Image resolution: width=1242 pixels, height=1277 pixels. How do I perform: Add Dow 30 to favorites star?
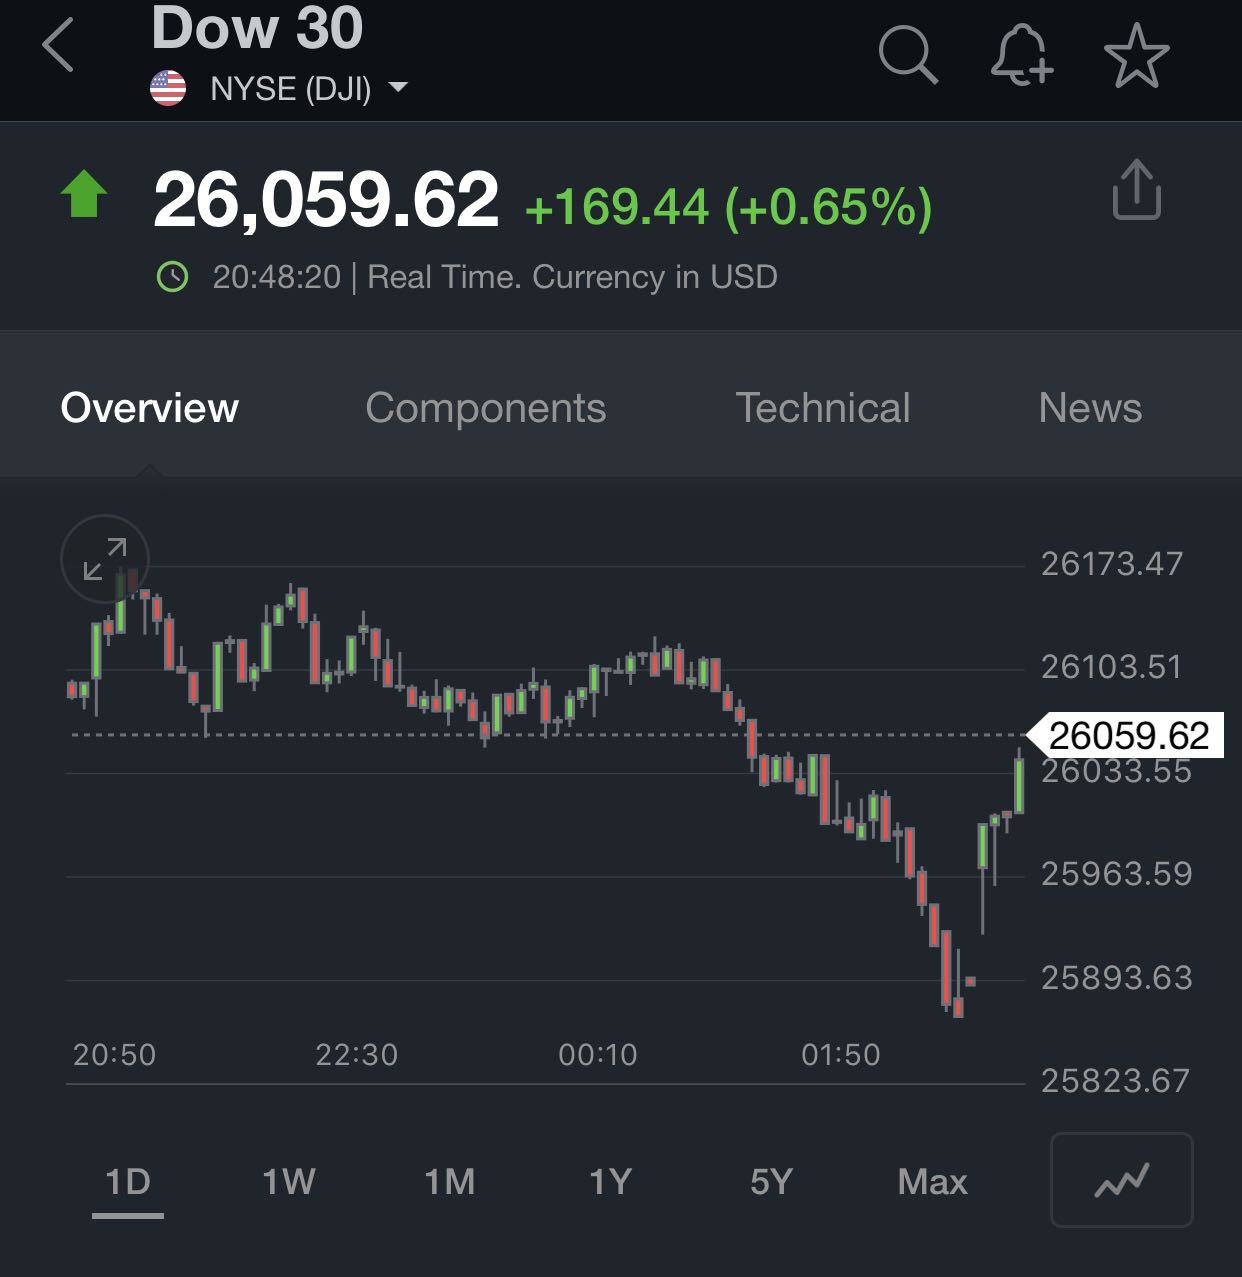[1136, 55]
